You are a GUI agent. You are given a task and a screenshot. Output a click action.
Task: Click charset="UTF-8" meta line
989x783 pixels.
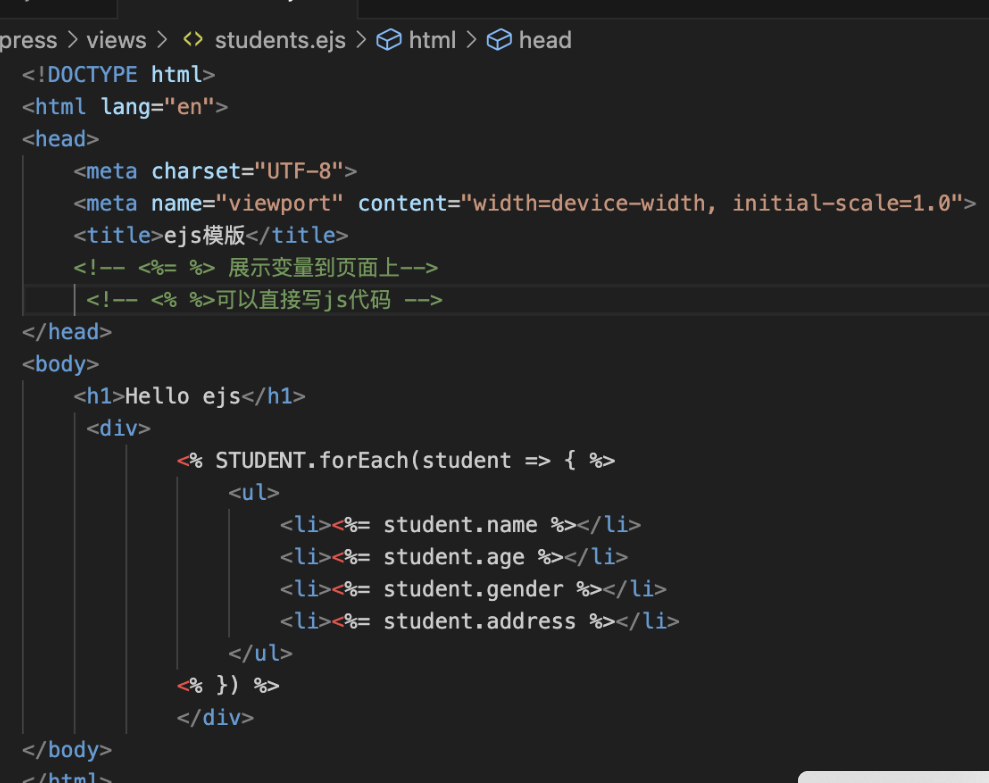215,171
